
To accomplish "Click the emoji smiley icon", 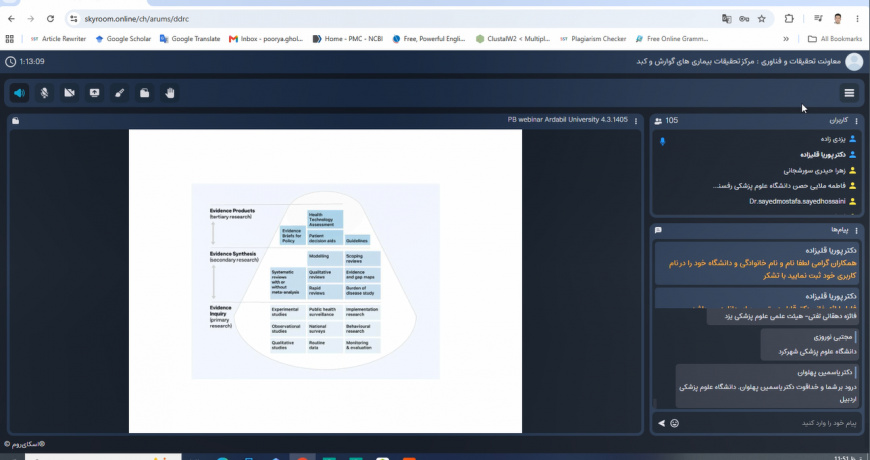I will [x=674, y=423].
